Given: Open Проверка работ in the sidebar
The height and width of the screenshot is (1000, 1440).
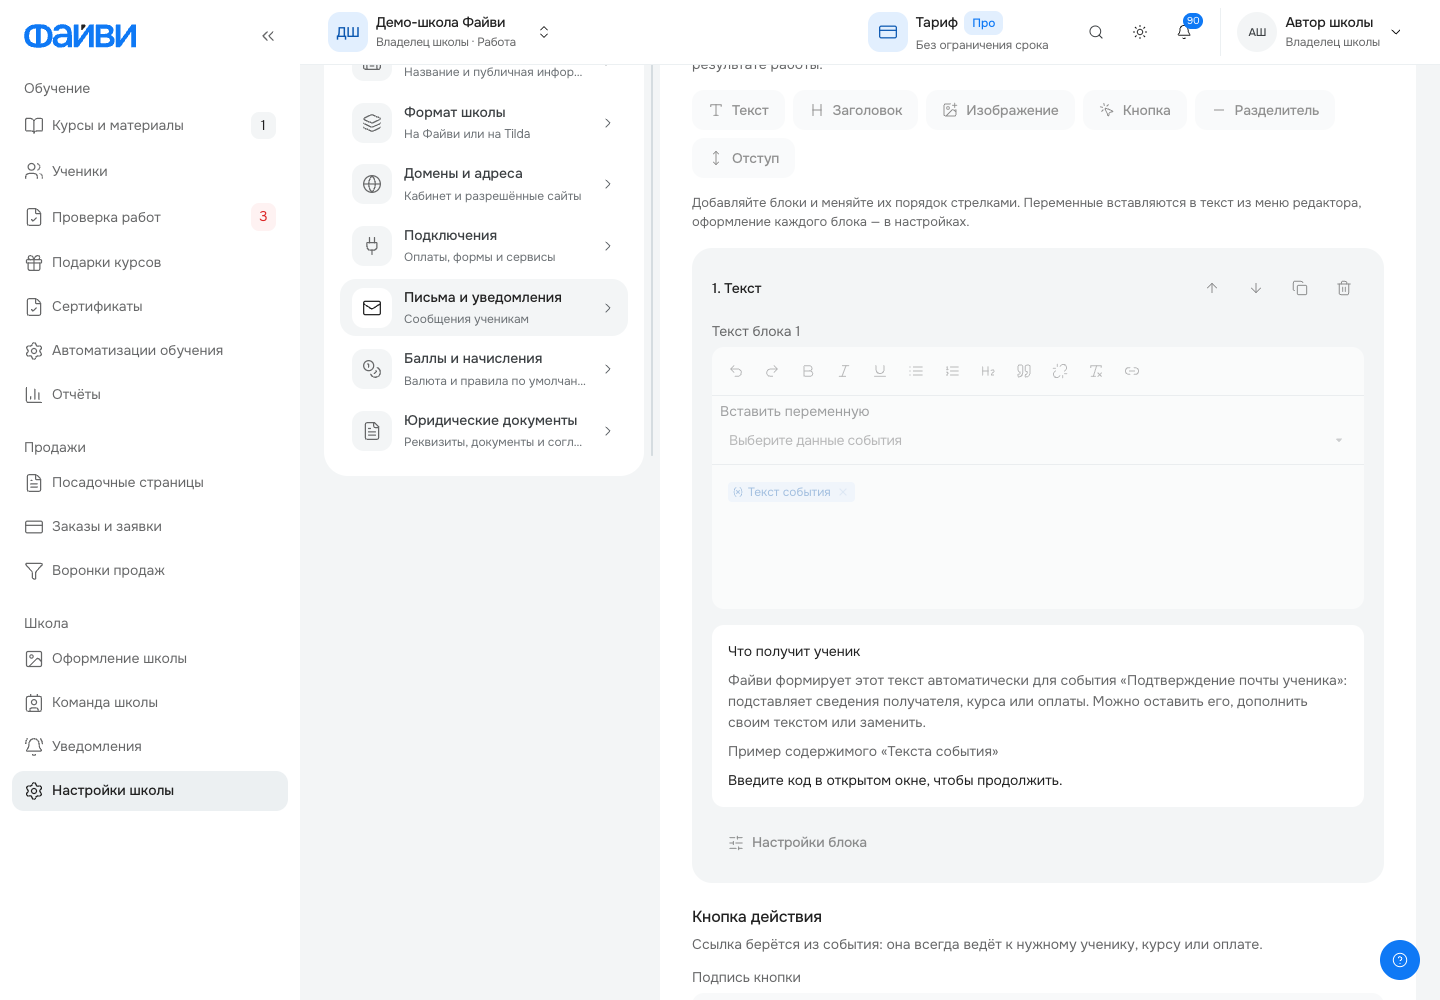Looking at the screenshot, I should [150, 217].
